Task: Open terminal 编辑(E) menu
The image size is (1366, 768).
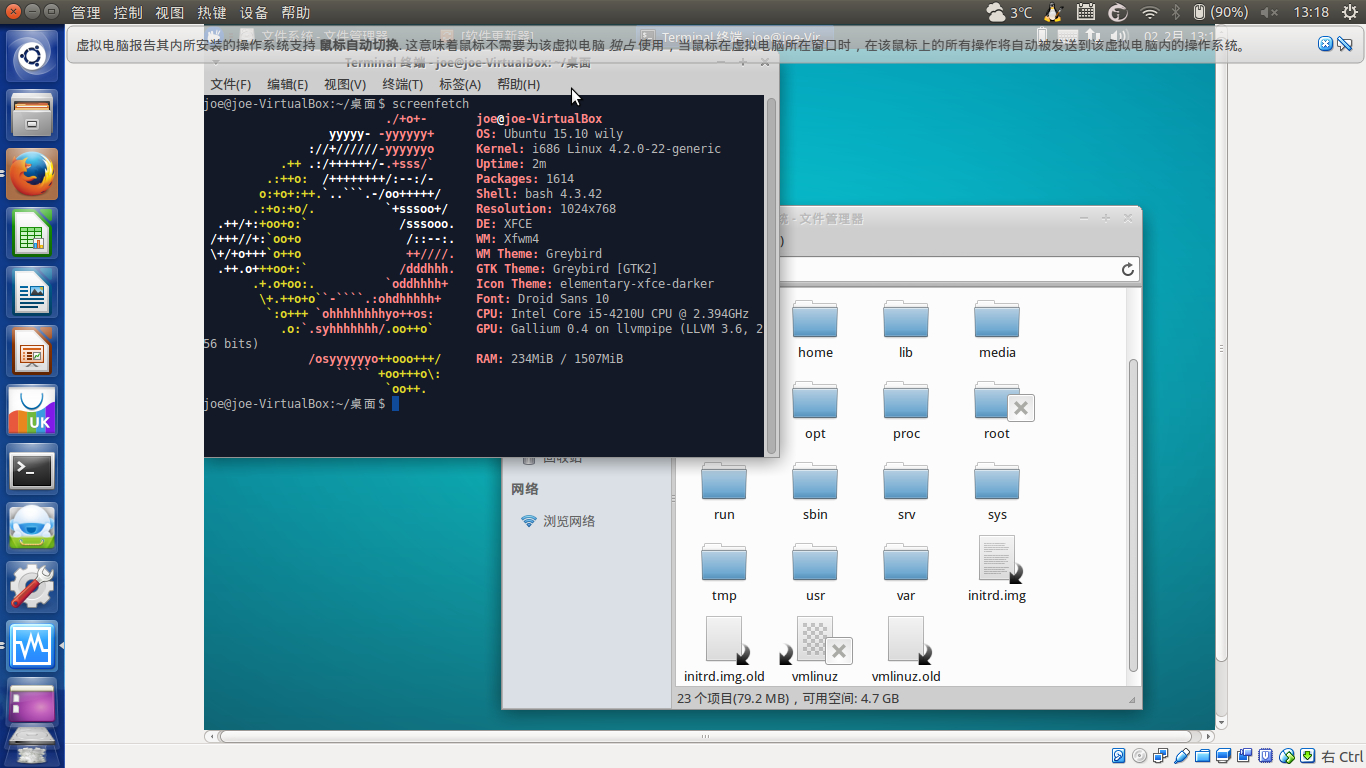Action: pyautogui.click(x=288, y=84)
